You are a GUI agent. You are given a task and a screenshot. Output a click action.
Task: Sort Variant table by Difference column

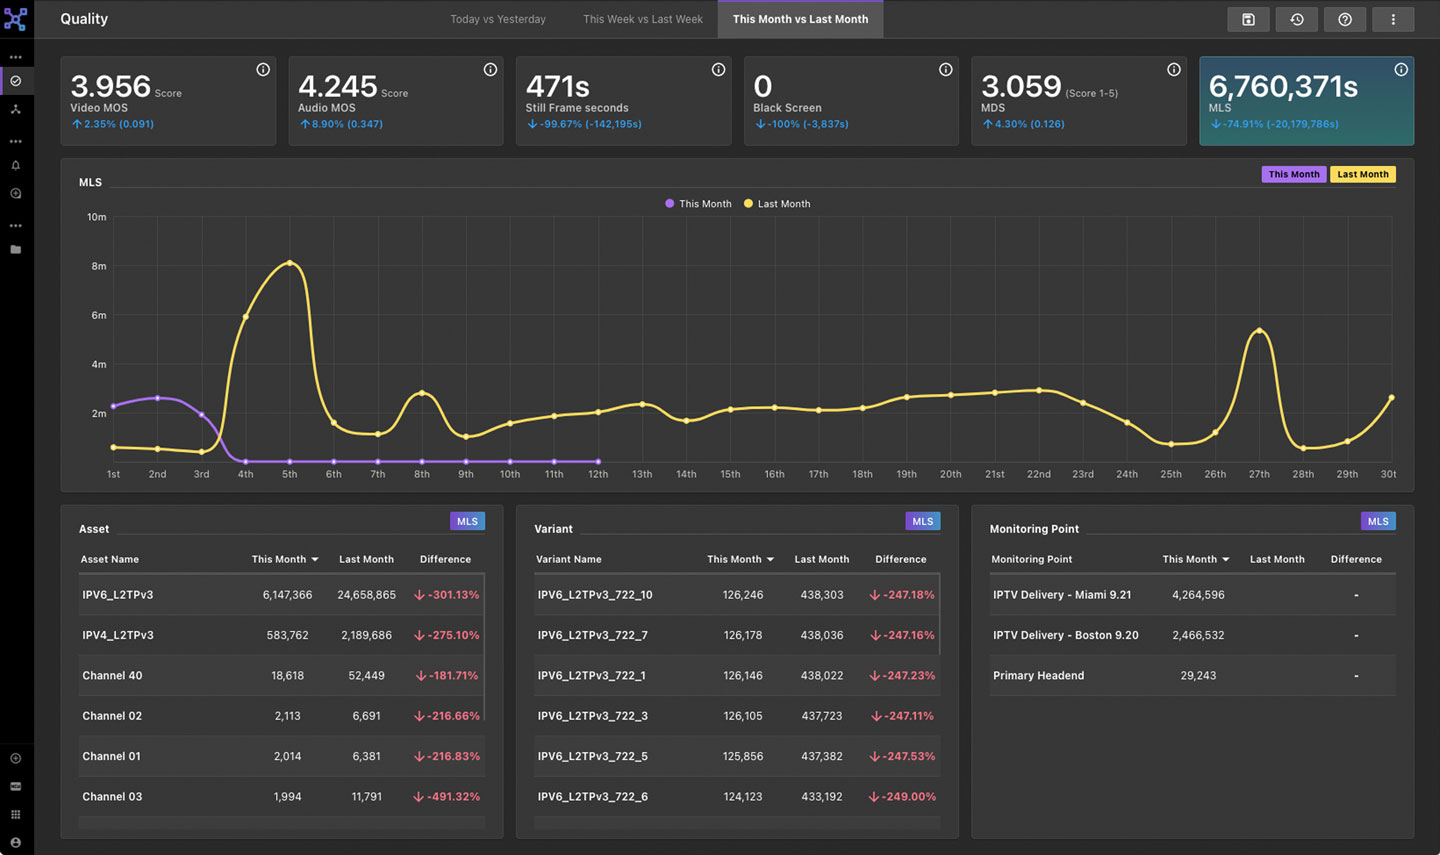[x=901, y=560]
